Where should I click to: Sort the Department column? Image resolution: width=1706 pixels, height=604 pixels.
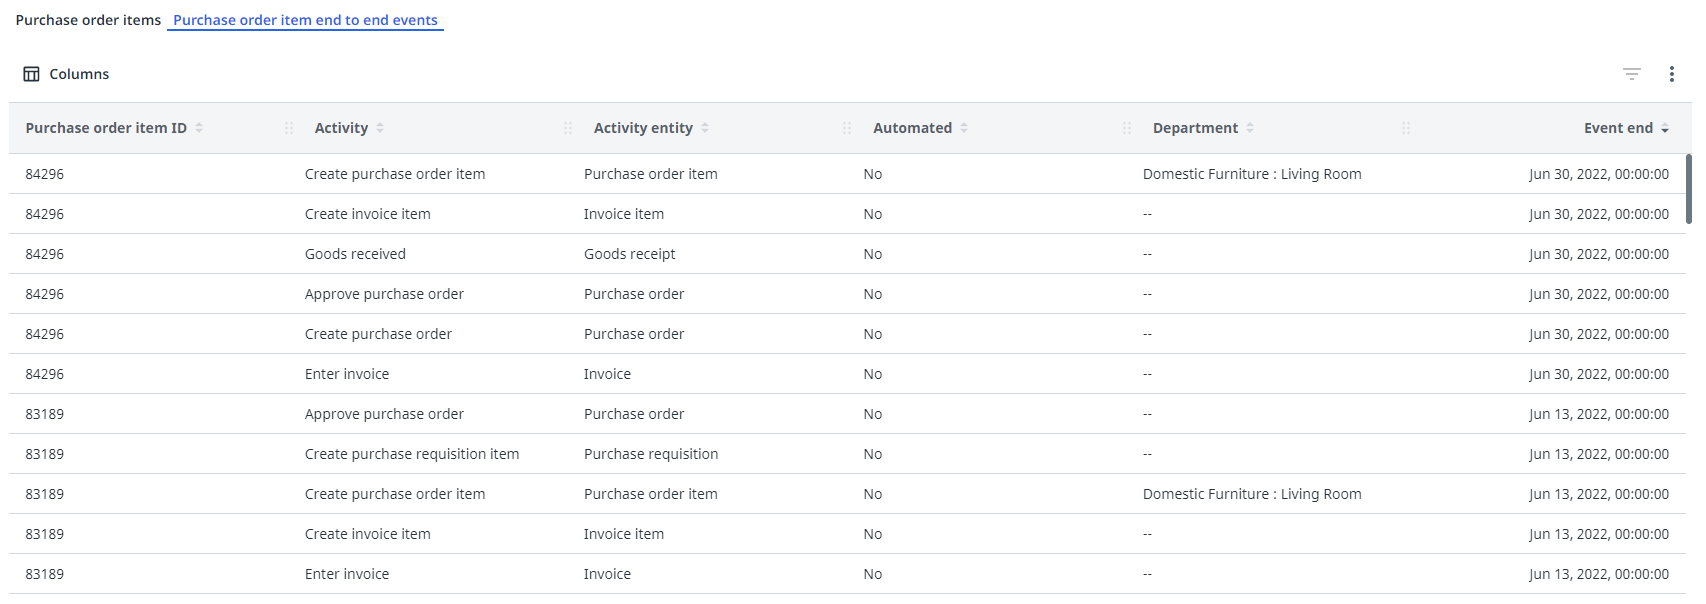click(1250, 128)
